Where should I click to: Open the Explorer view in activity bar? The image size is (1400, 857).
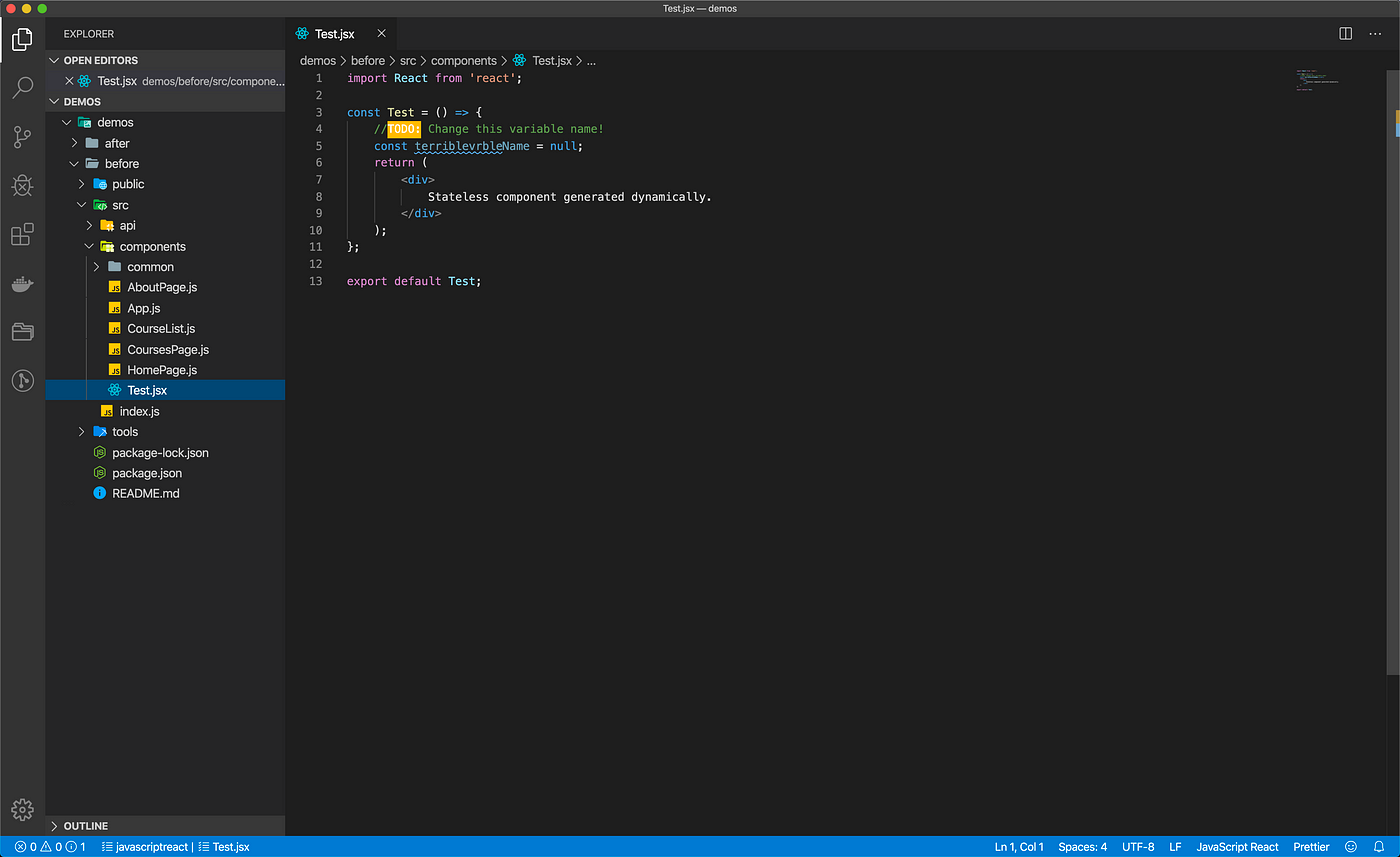point(22,41)
